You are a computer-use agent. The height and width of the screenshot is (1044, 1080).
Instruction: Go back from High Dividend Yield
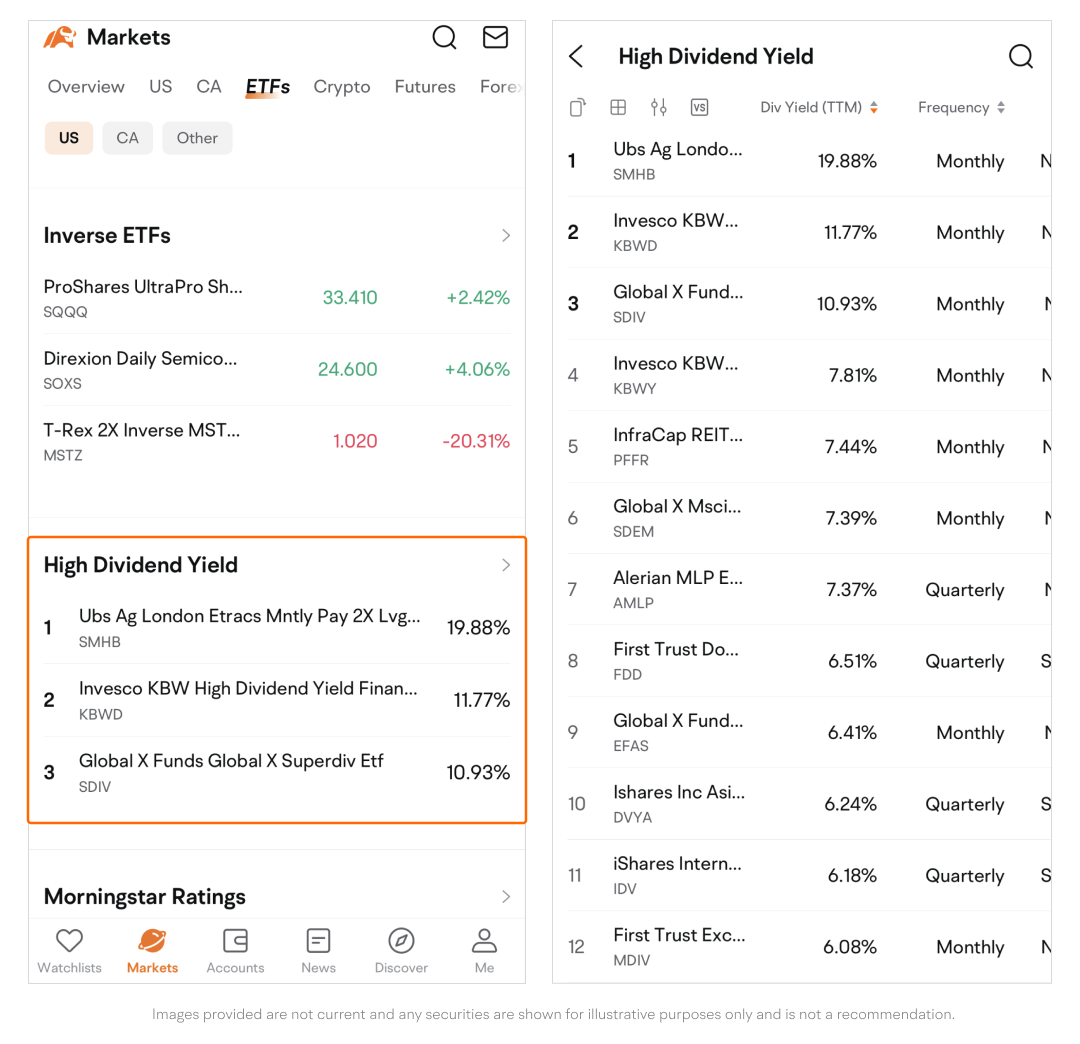point(576,56)
